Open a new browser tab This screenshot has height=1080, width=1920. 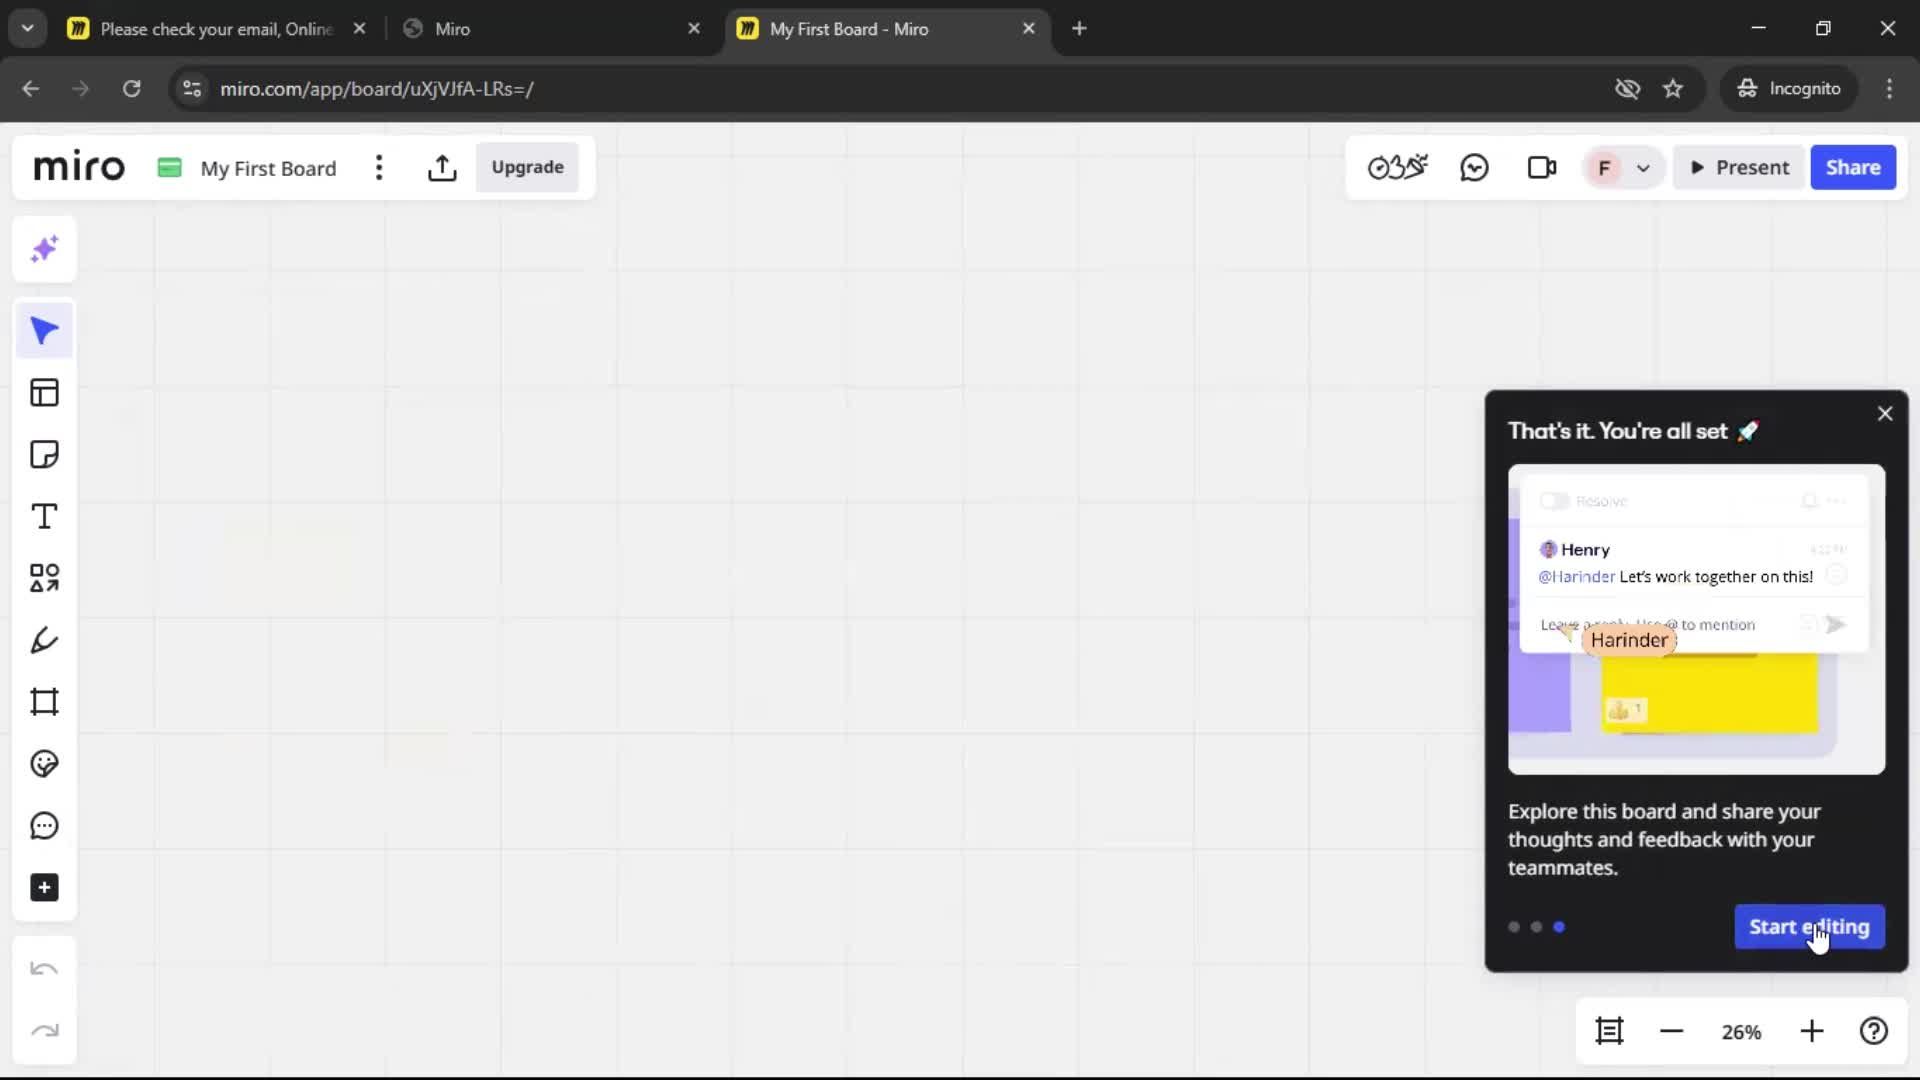point(1079,29)
